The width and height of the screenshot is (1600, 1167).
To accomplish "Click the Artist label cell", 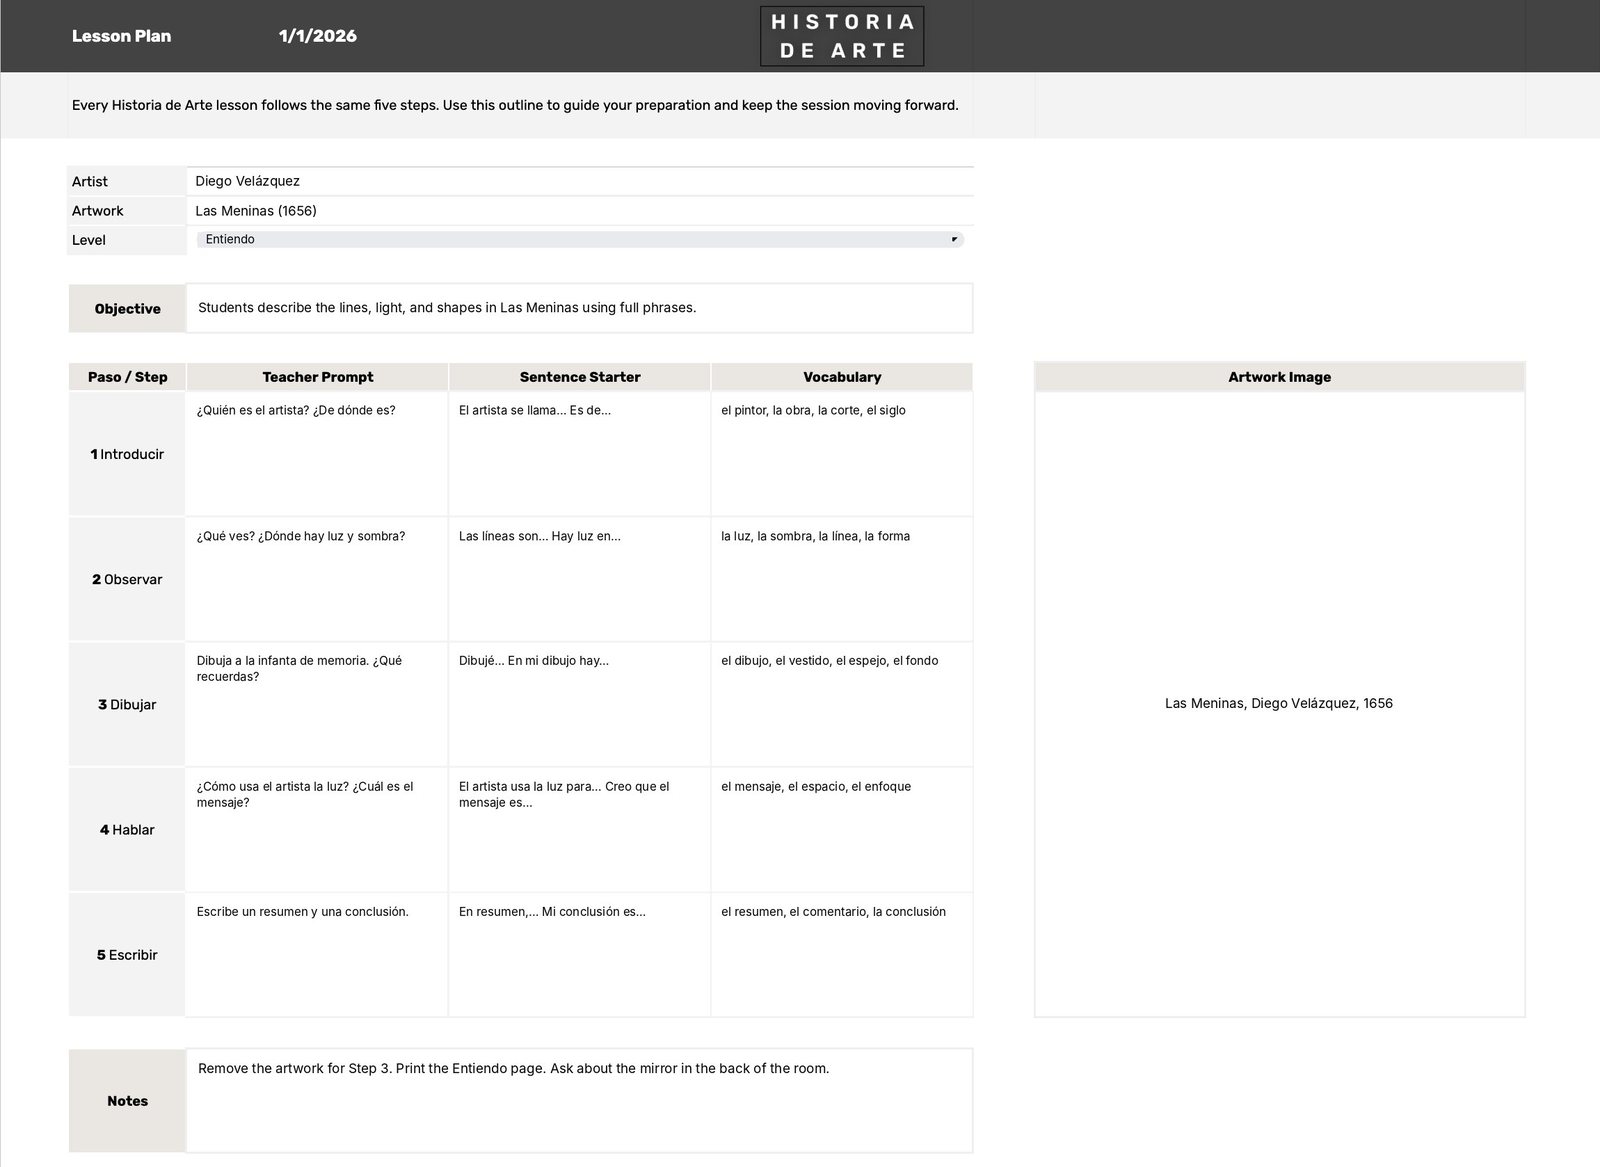I will pyautogui.click(x=127, y=181).
